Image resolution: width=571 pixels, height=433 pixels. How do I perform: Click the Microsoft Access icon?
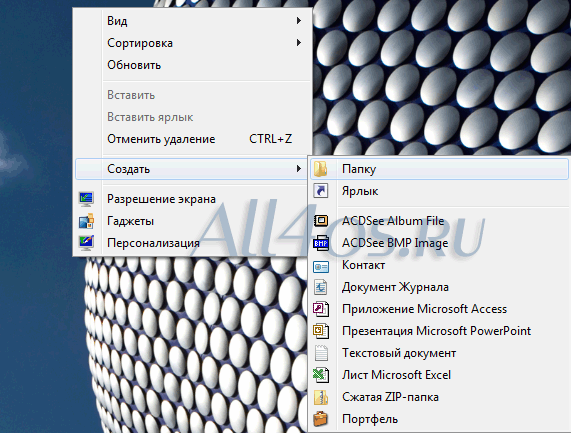[321, 309]
